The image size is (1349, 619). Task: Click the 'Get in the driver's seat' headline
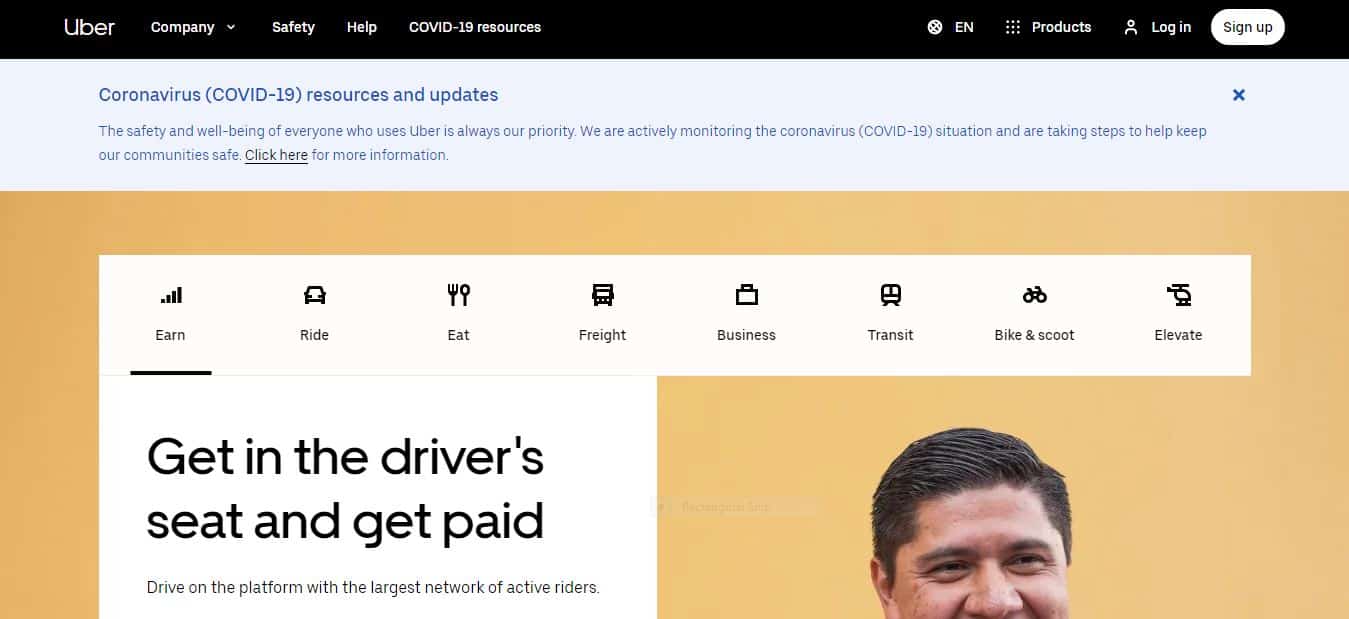coord(346,490)
